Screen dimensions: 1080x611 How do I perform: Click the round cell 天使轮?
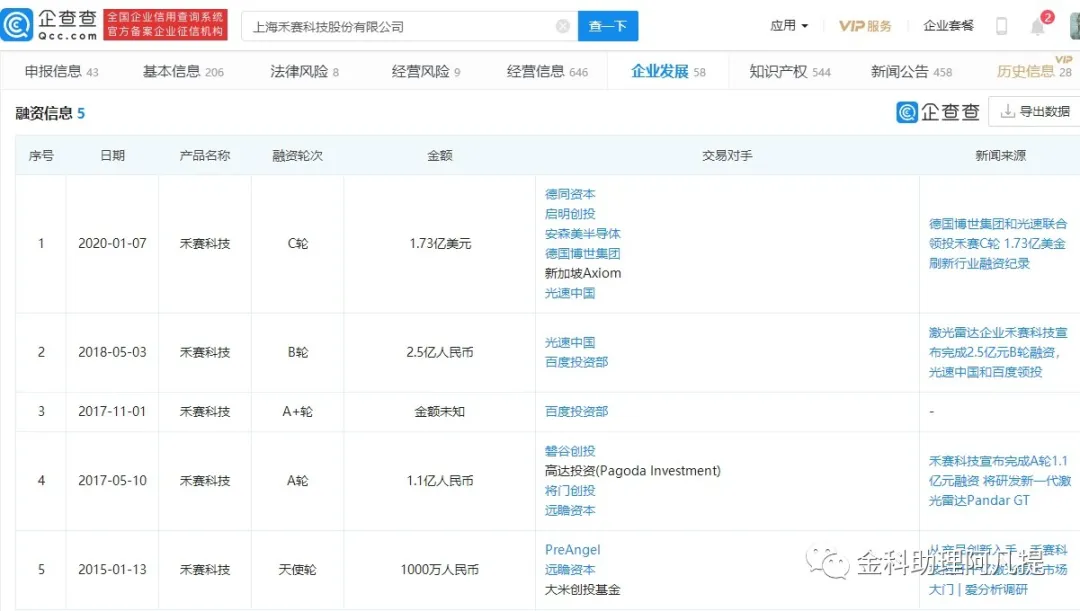[x=298, y=570]
